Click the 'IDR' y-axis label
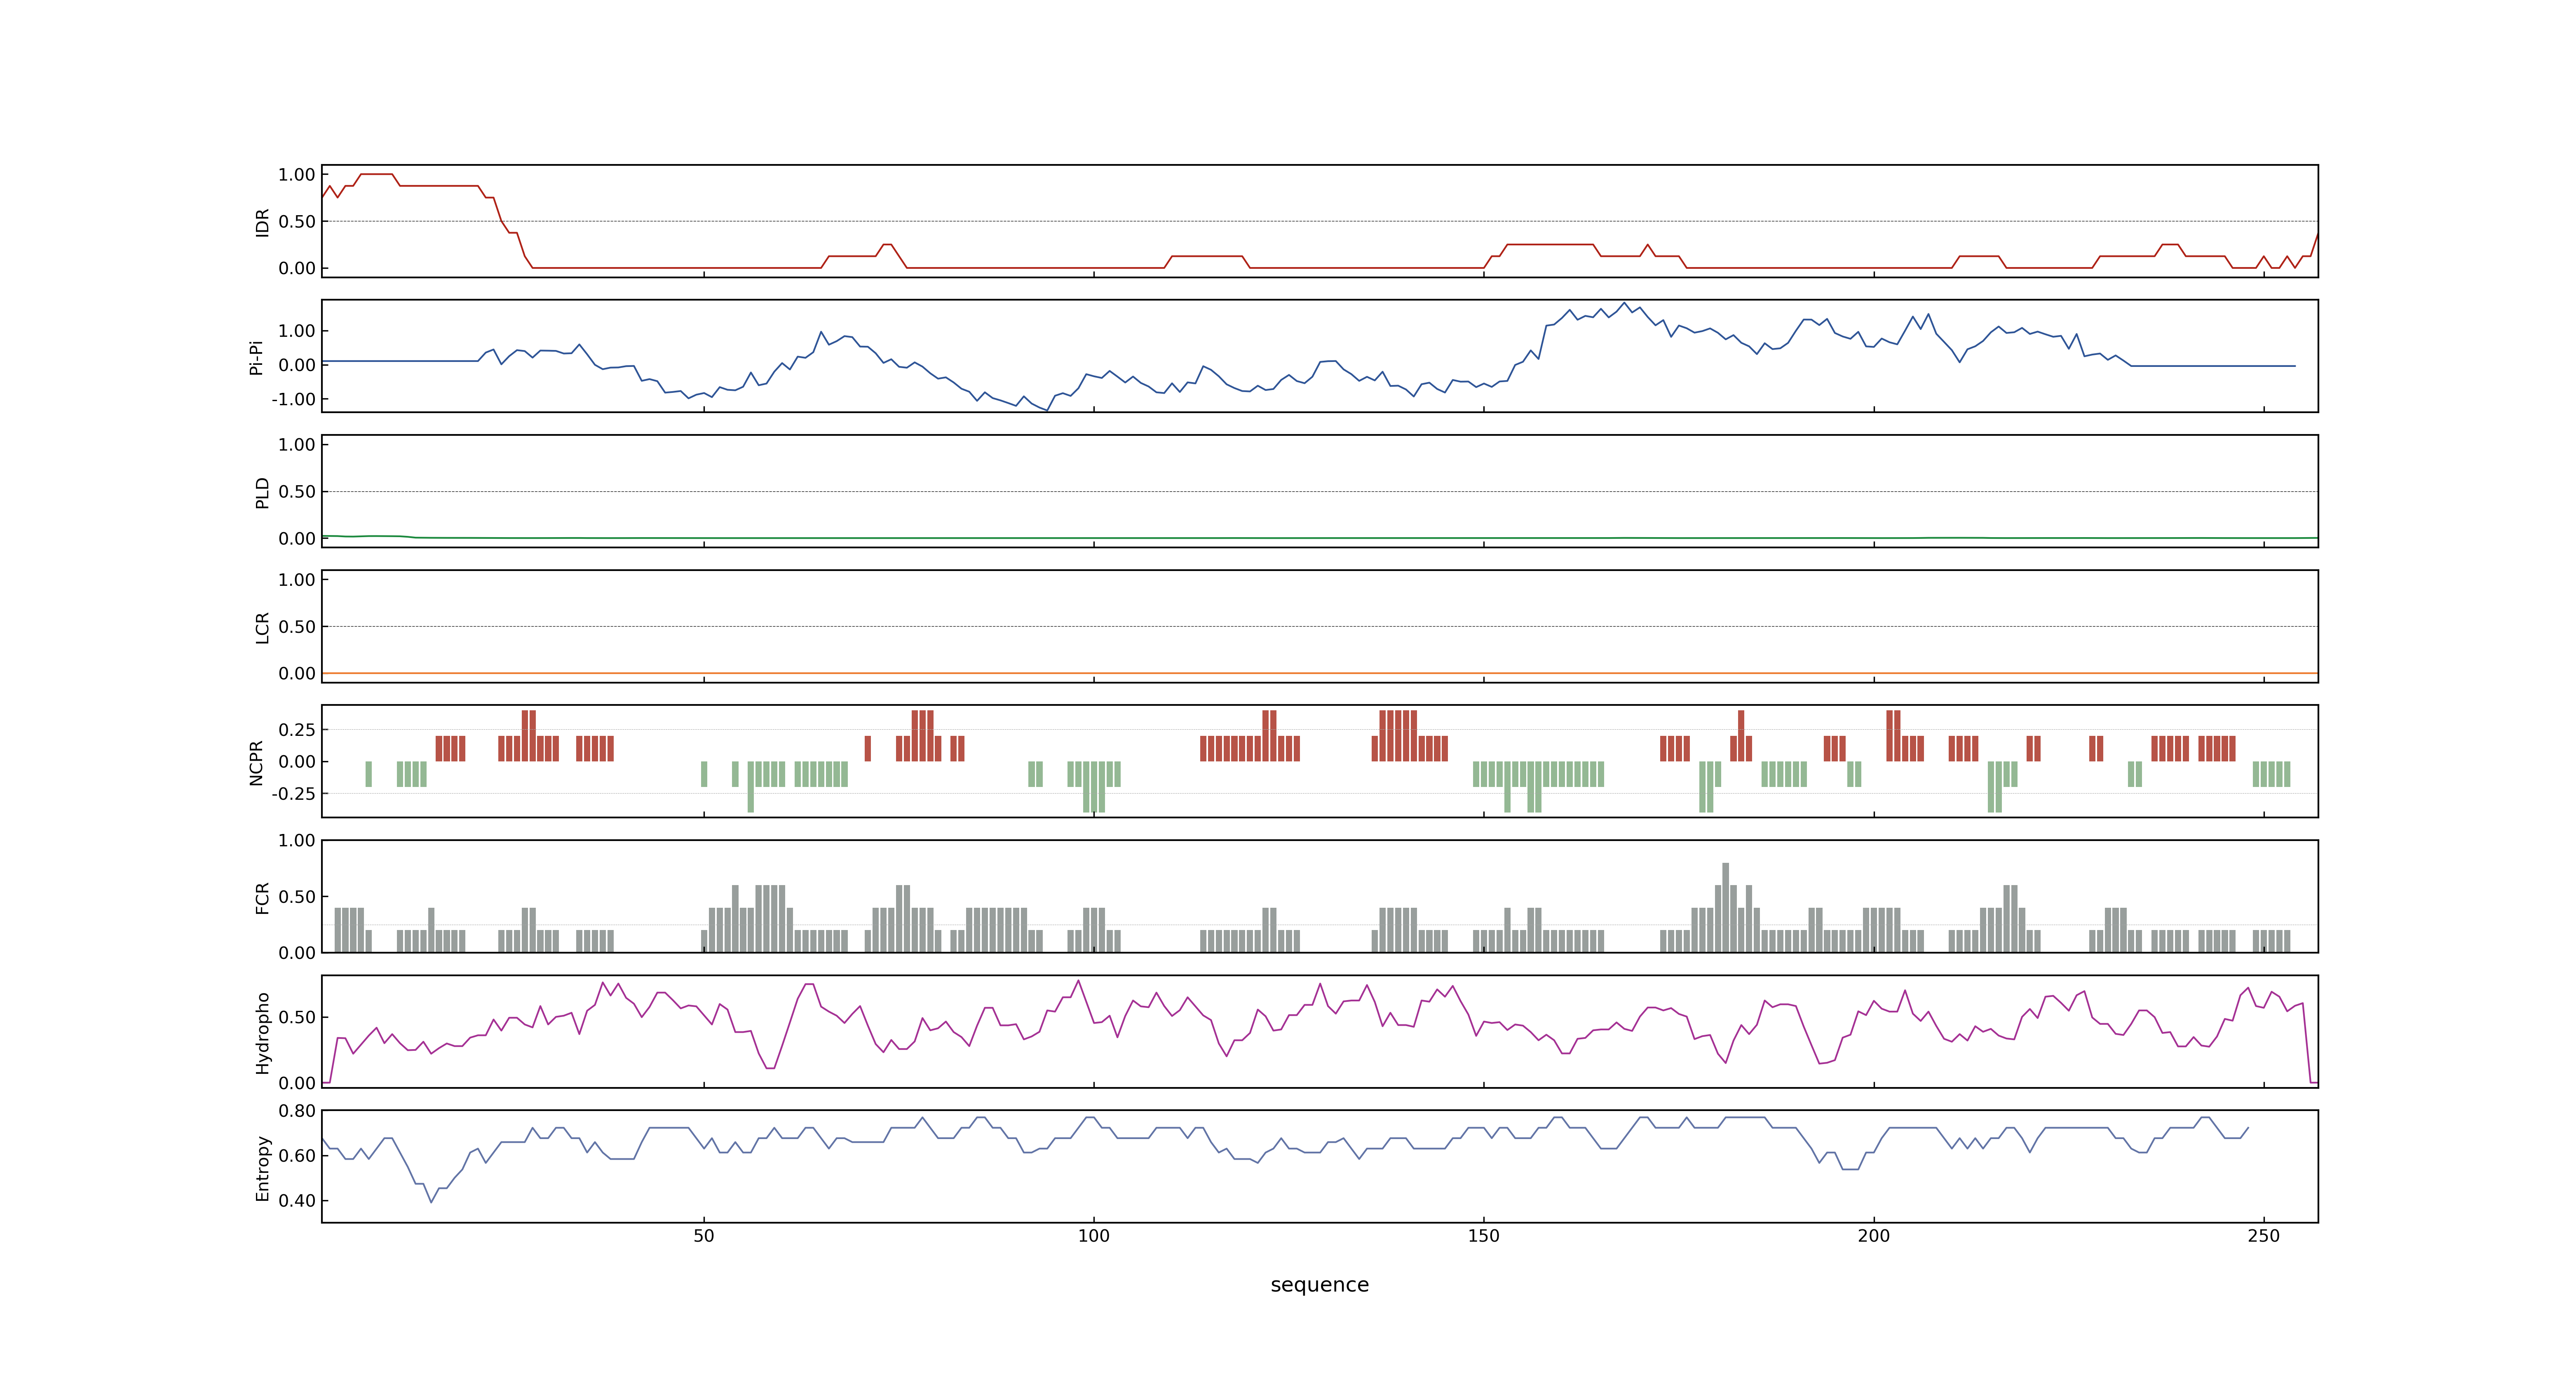The width and height of the screenshot is (2576, 1374). point(262,222)
